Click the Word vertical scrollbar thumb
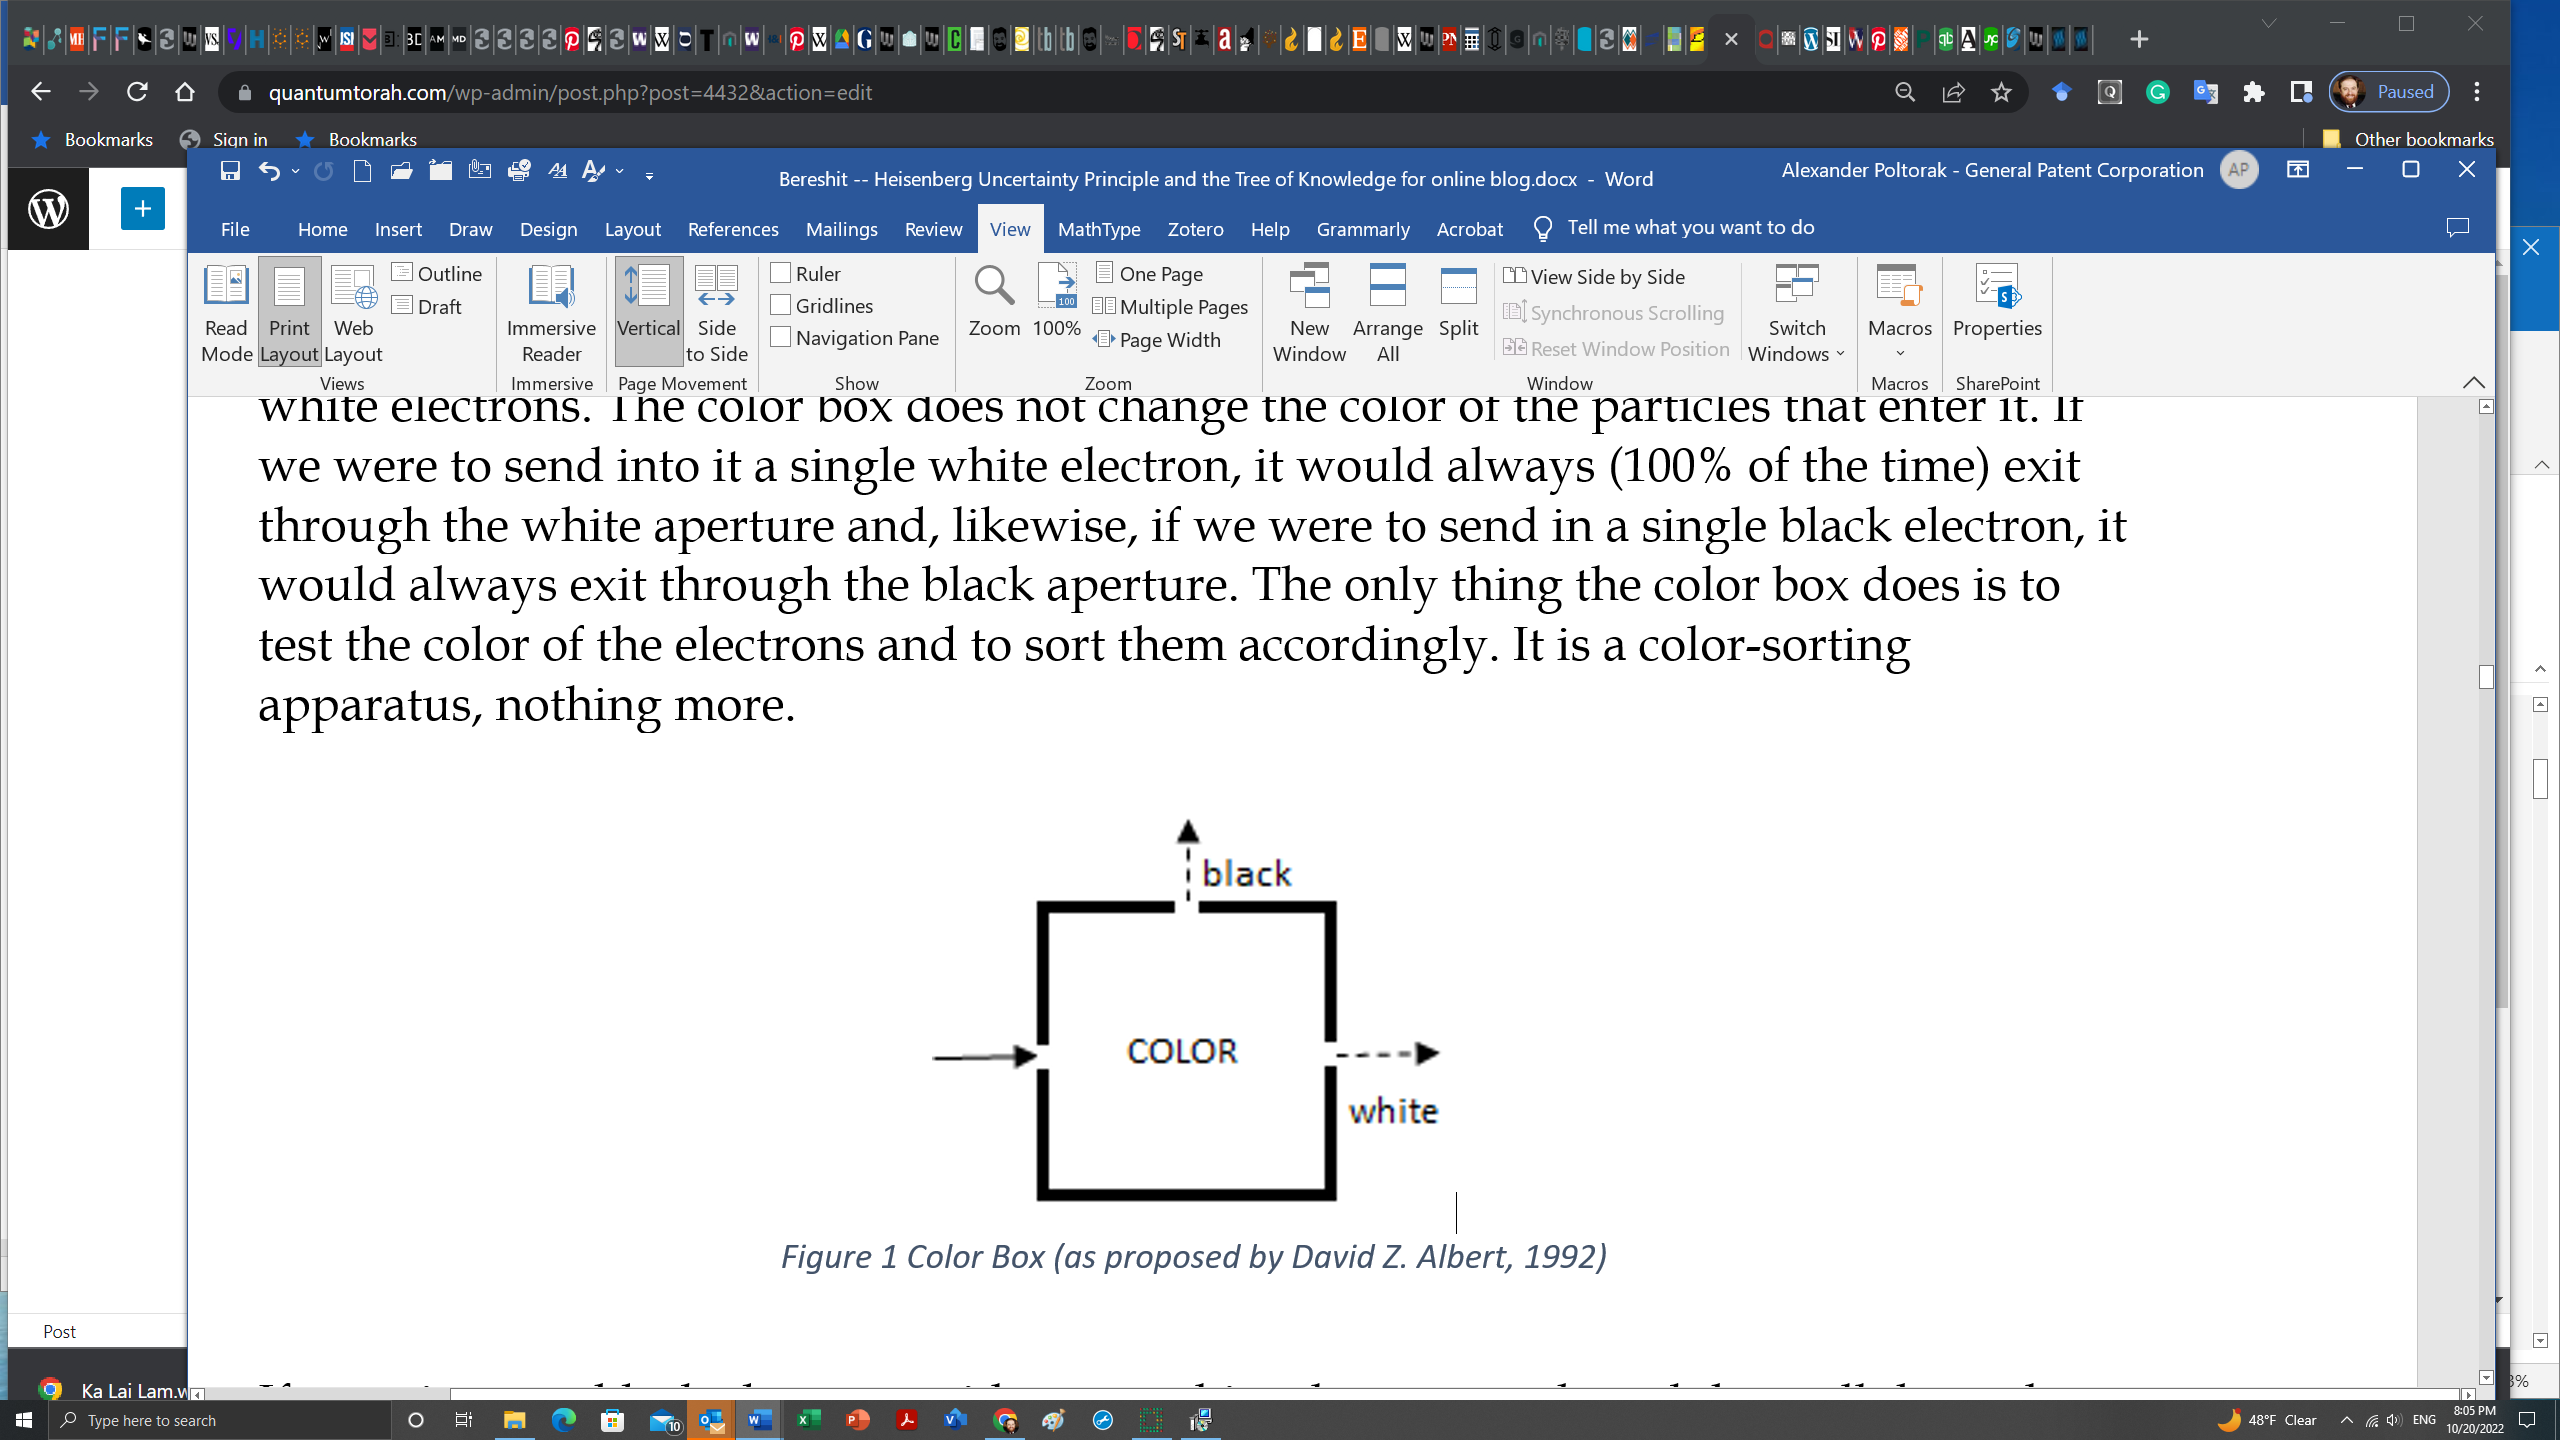 [x=2486, y=677]
